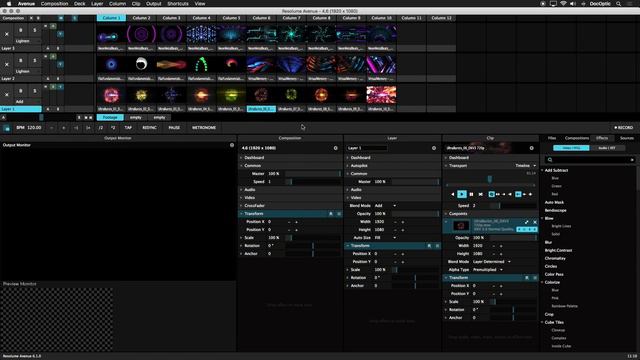The height and width of the screenshot is (360, 640).
Task: Open Output Monitor options circle icon
Action: click(x=232, y=145)
